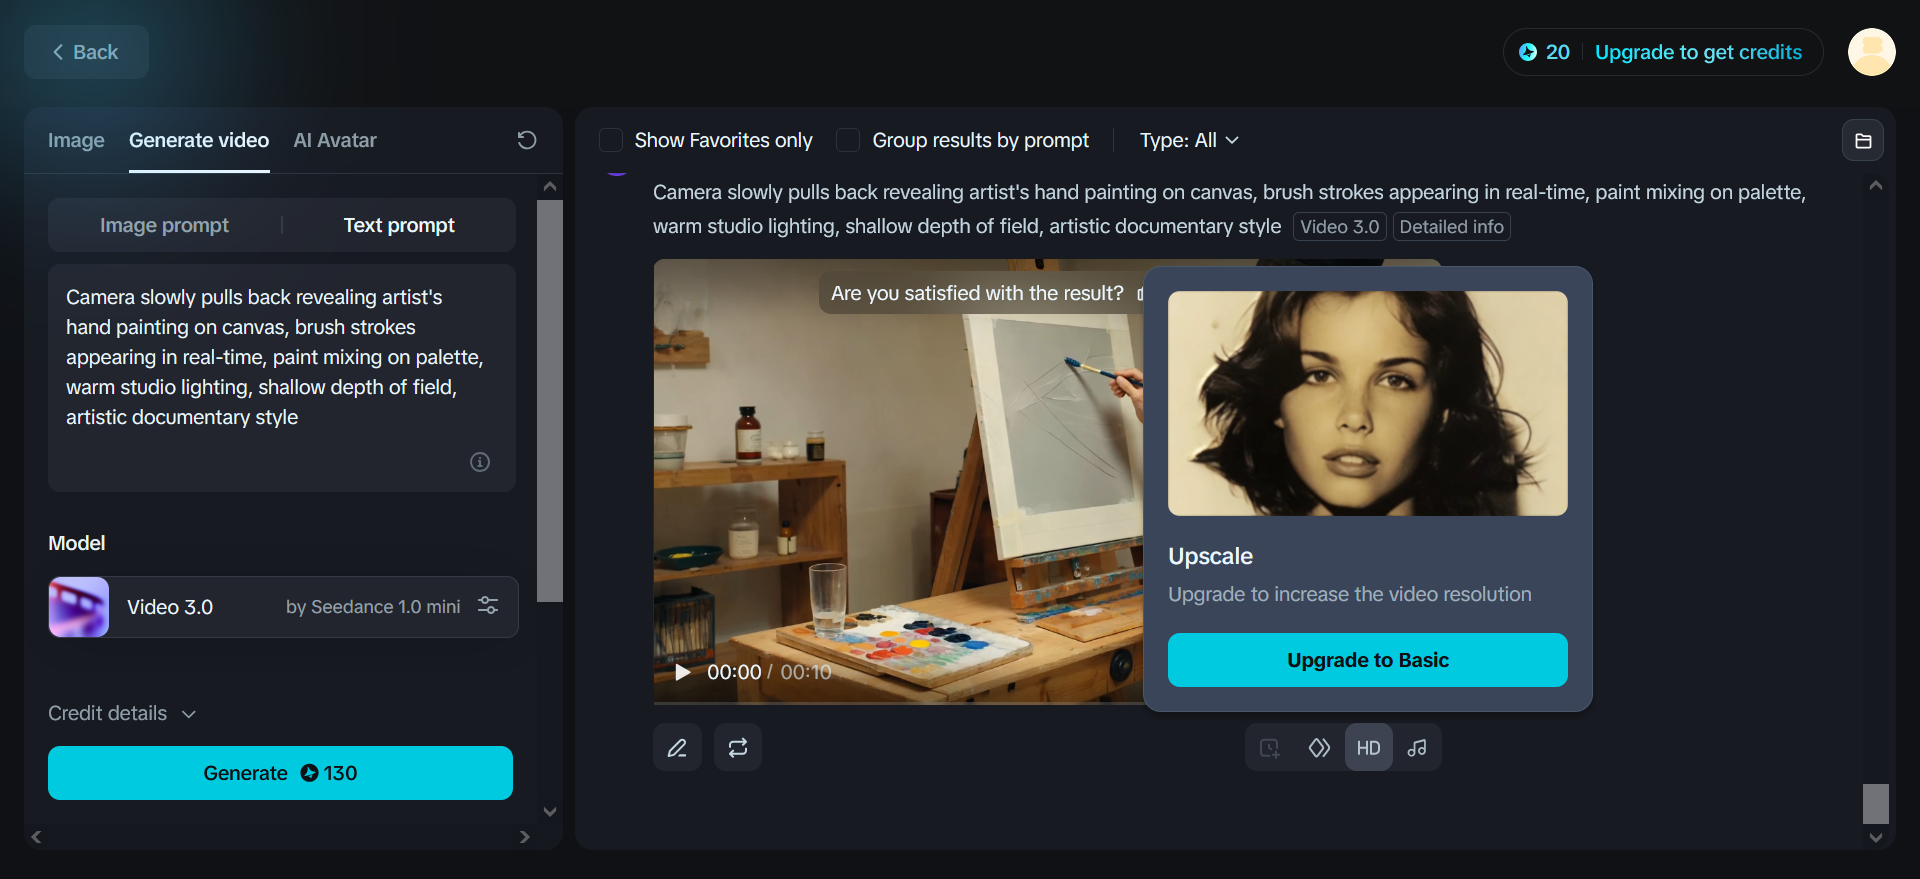
Task: Click the extend video icon
Action: point(1270,748)
